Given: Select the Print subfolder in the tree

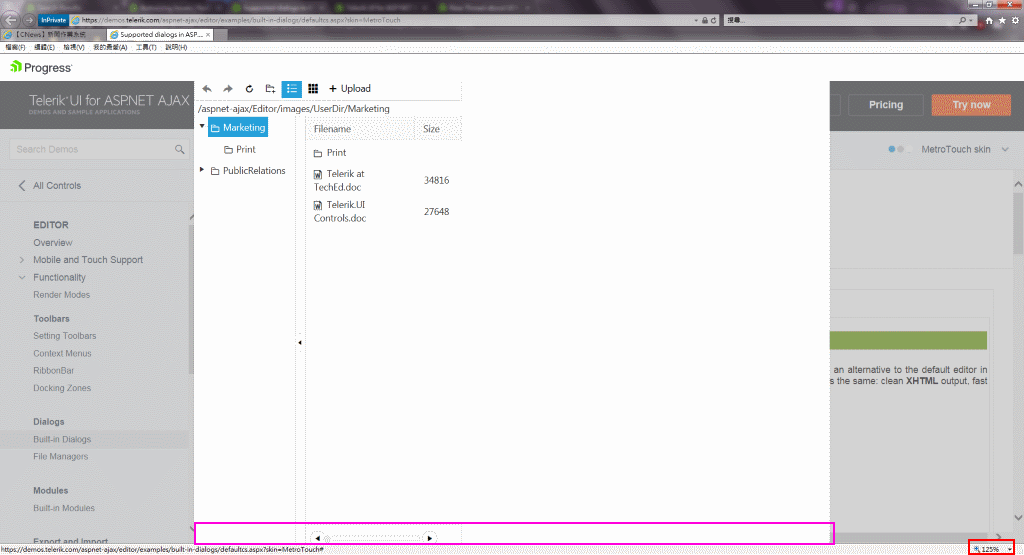Looking at the screenshot, I should click(240, 150).
